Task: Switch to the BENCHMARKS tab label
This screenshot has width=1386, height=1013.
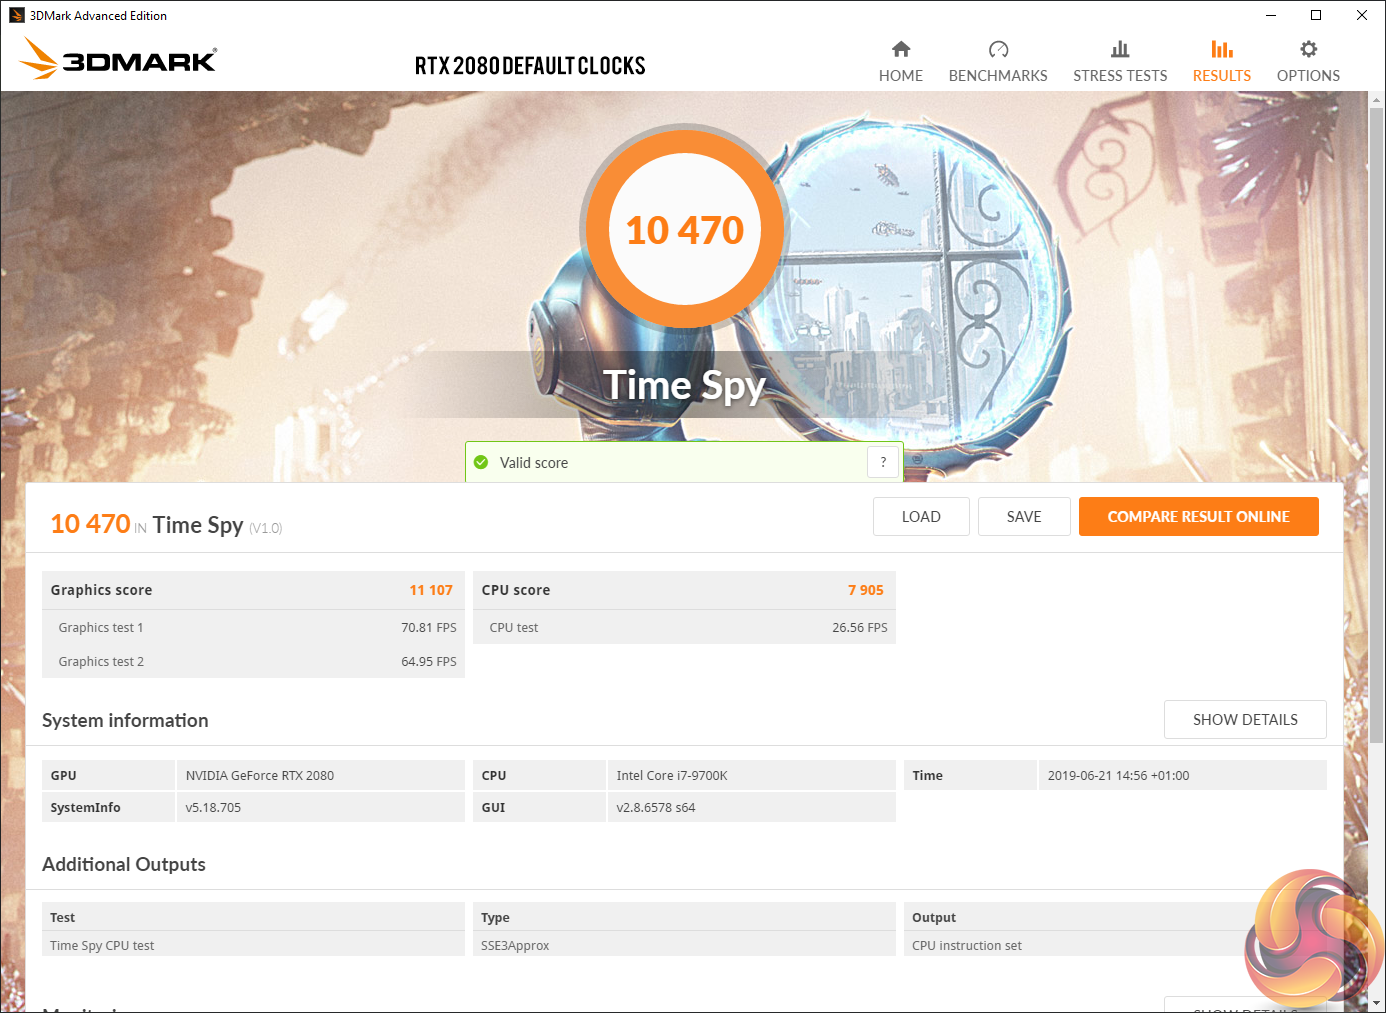Action: coord(998,76)
